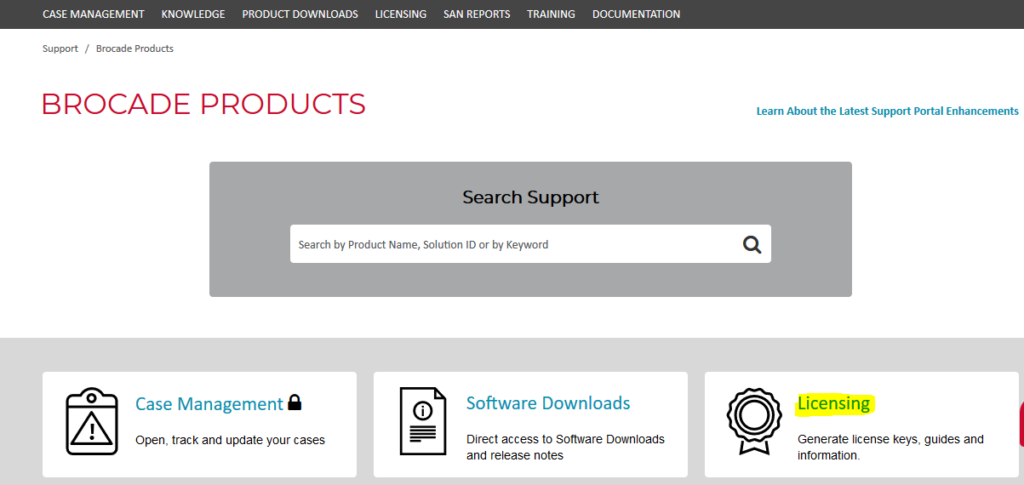Open the Case Management menu in the top bar
Viewport: 1024px width, 485px height.
93,14
